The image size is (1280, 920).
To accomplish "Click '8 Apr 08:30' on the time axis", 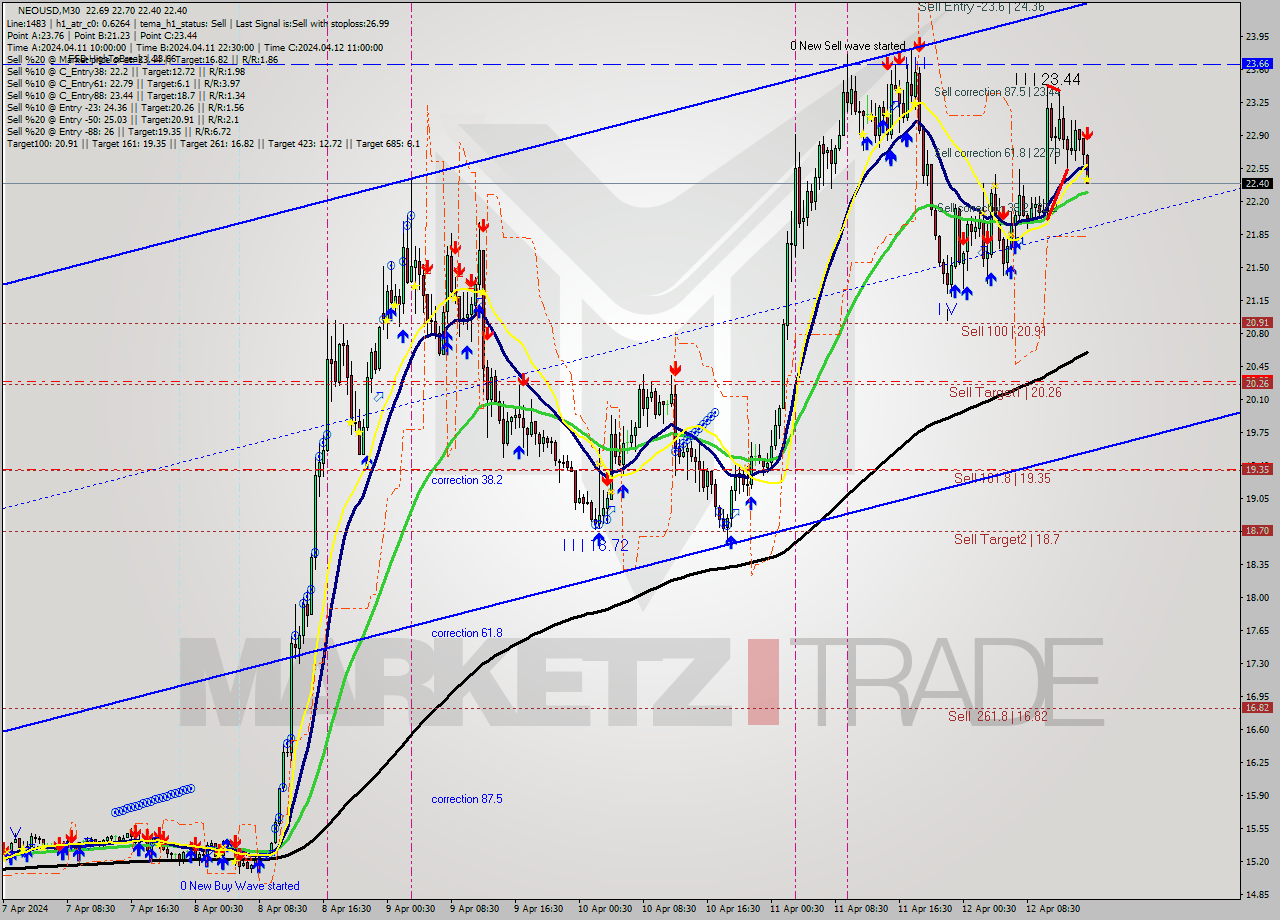I will (285, 908).
